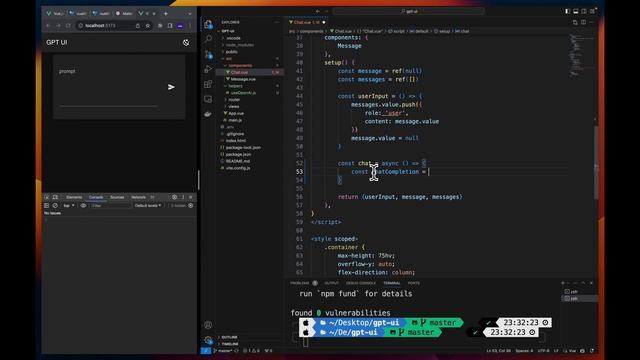The image size is (640, 360).
Task: Split the editor right
Action: click(583, 22)
